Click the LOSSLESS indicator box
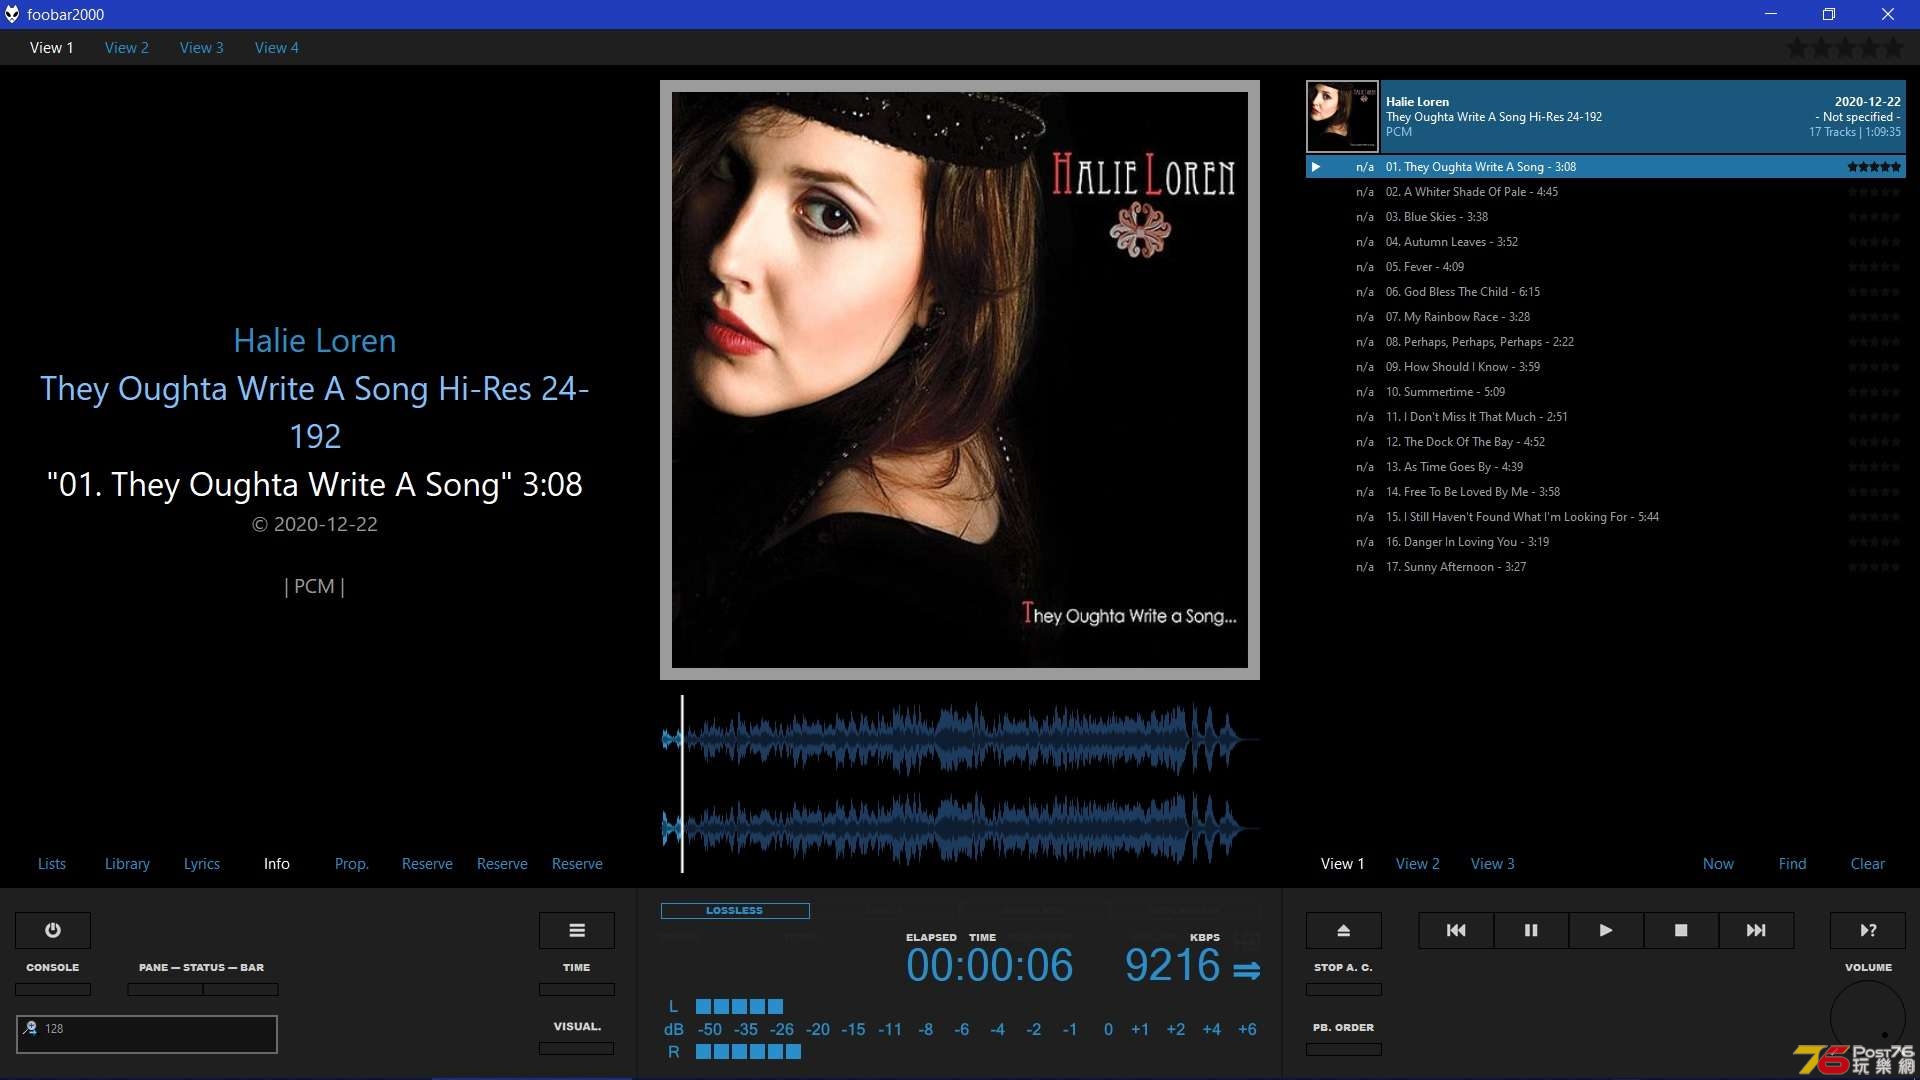 [x=735, y=910]
